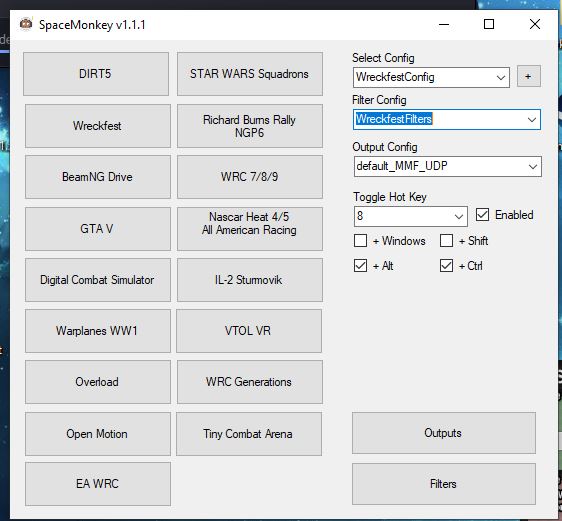Screen dimensions: 562x521
Task: Select the Wreckfest game button
Action: pos(97,126)
